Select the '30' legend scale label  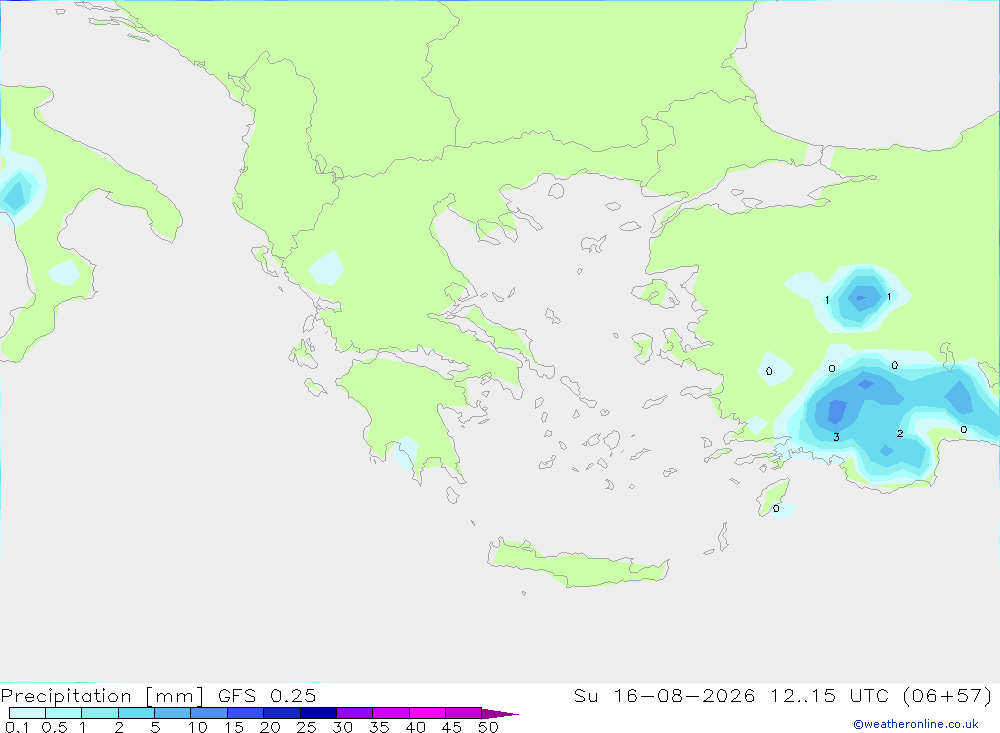342,727
